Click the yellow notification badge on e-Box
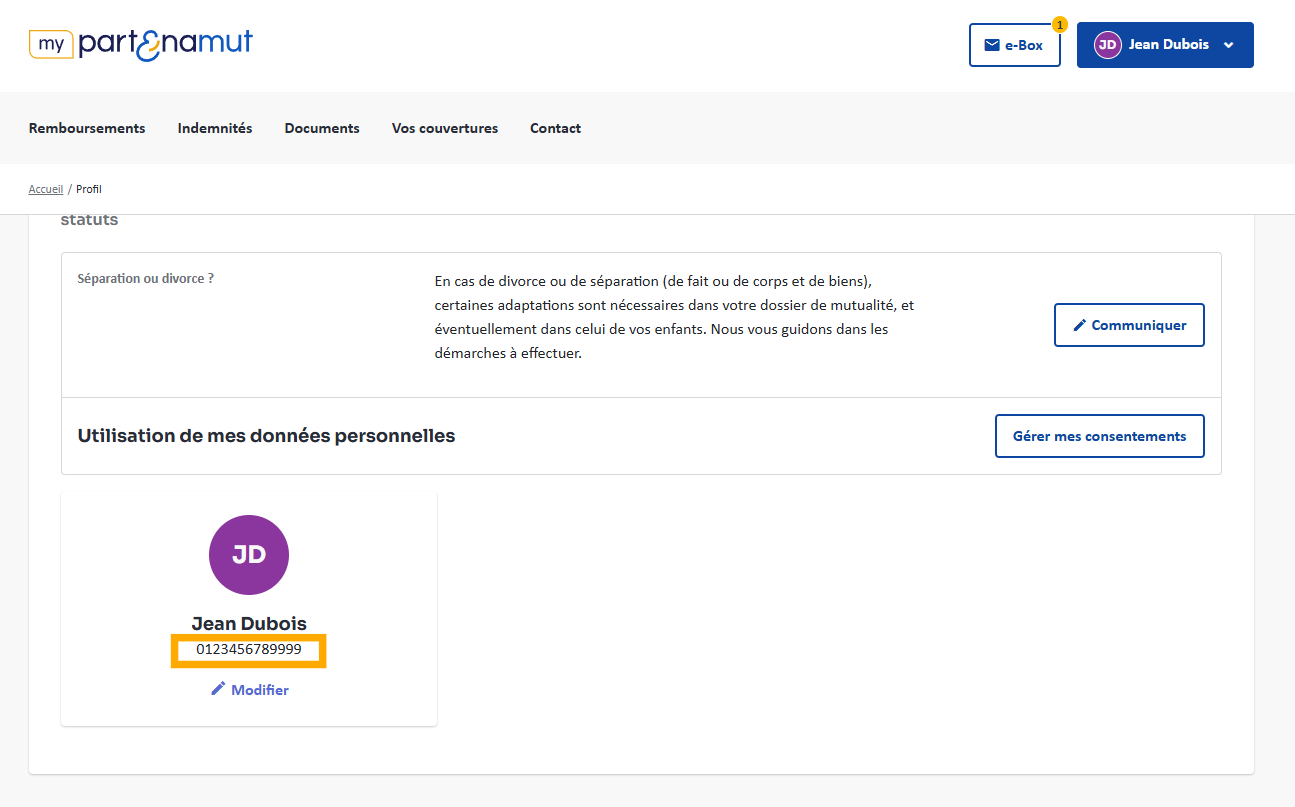This screenshot has height=807, width=1295. (1060, 24)
